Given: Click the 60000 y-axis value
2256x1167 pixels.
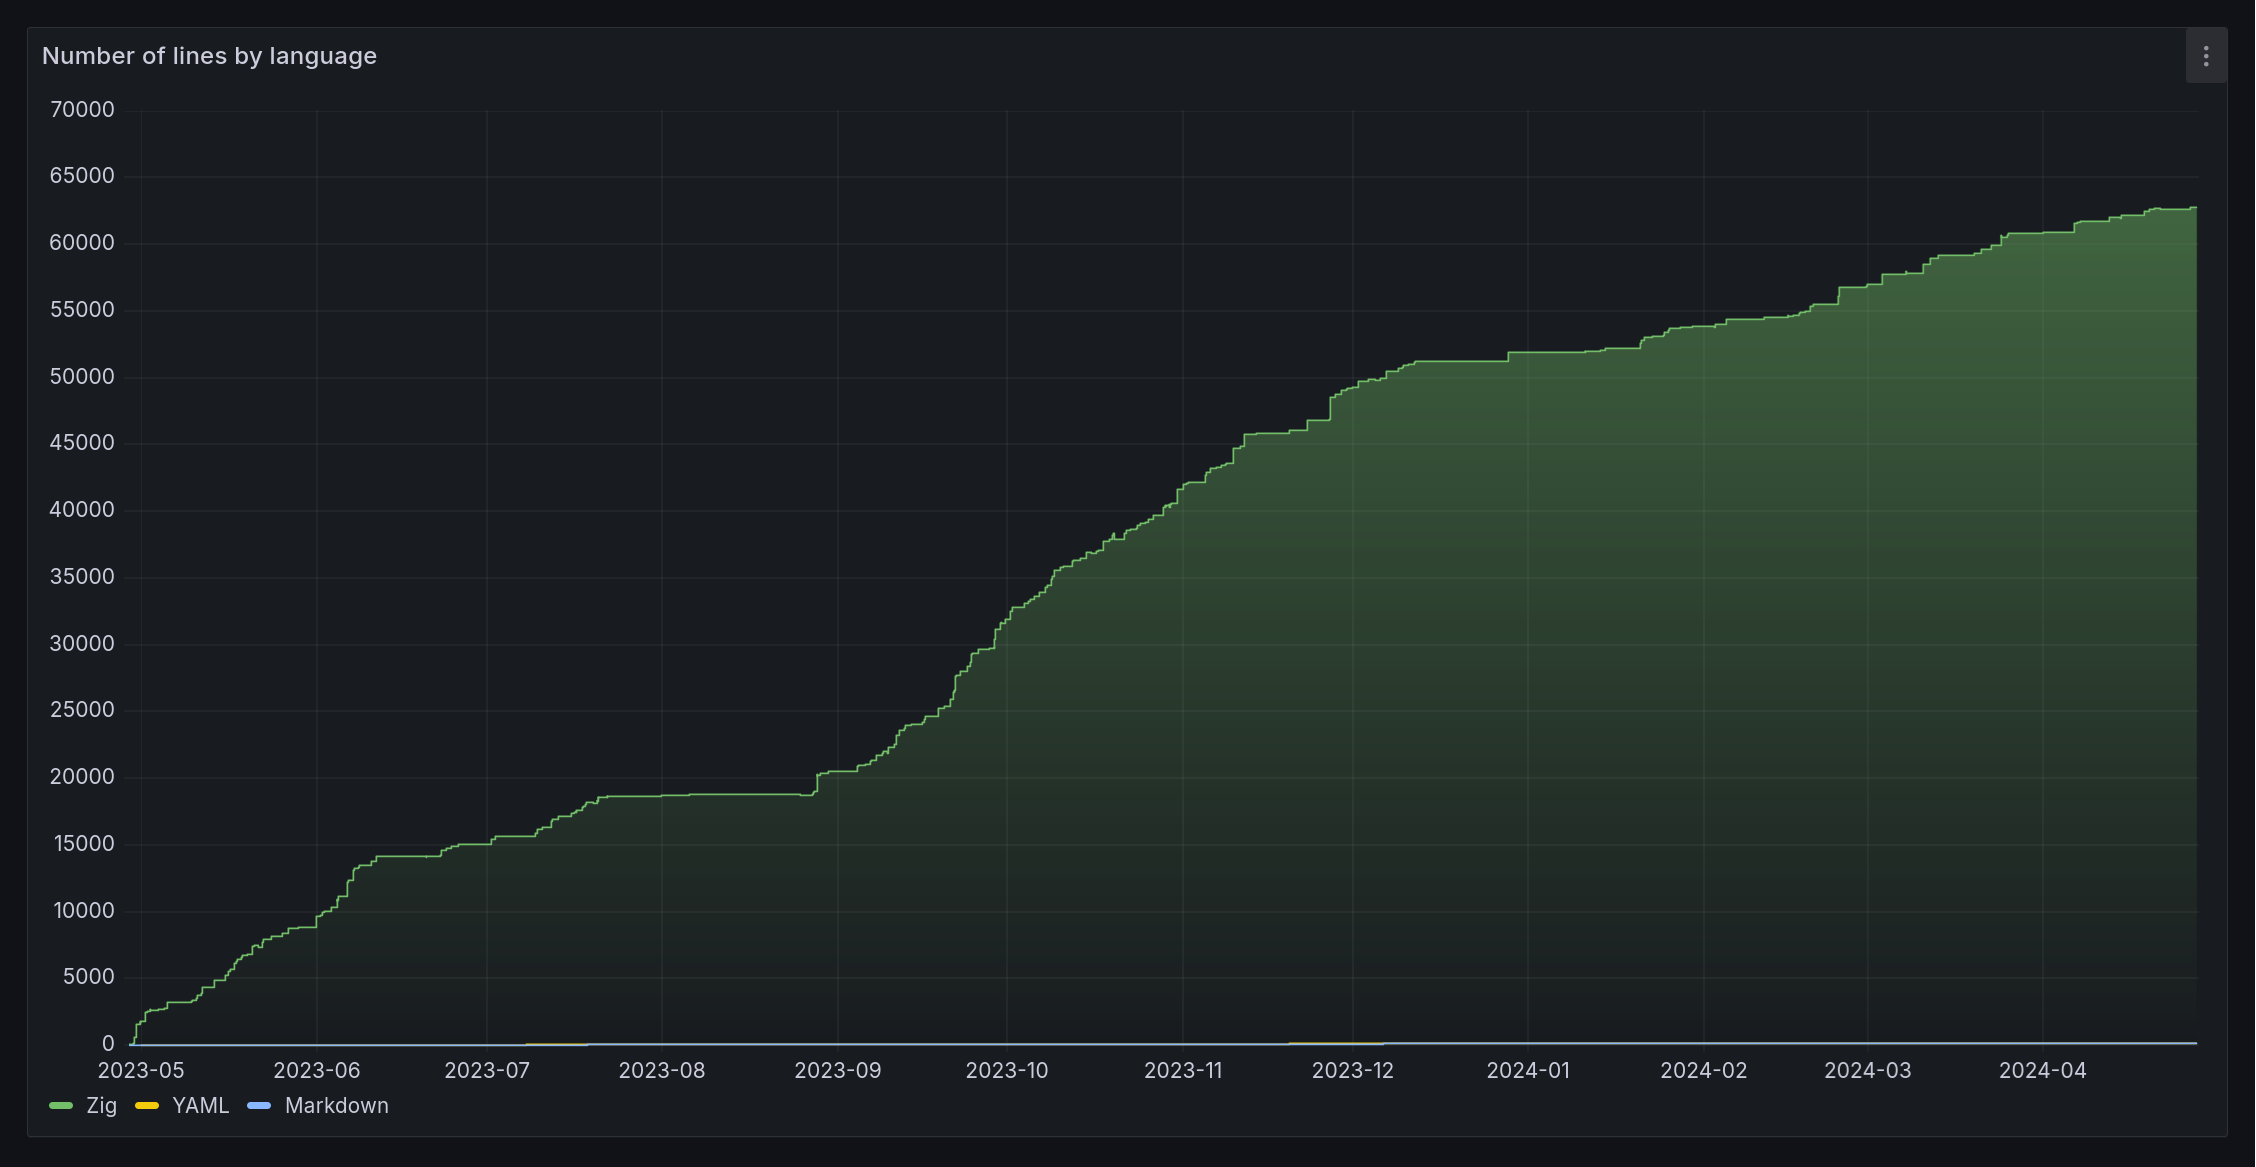Looking at the screenshot, I should pos(82,243).
